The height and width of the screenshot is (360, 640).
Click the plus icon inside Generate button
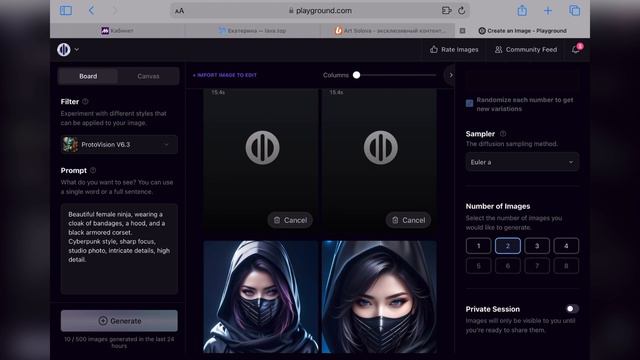pos(103,321)
